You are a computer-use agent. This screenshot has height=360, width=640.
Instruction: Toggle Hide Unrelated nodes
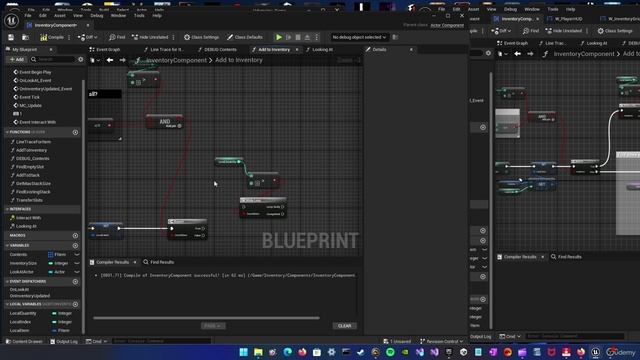(x=150, y=37)
